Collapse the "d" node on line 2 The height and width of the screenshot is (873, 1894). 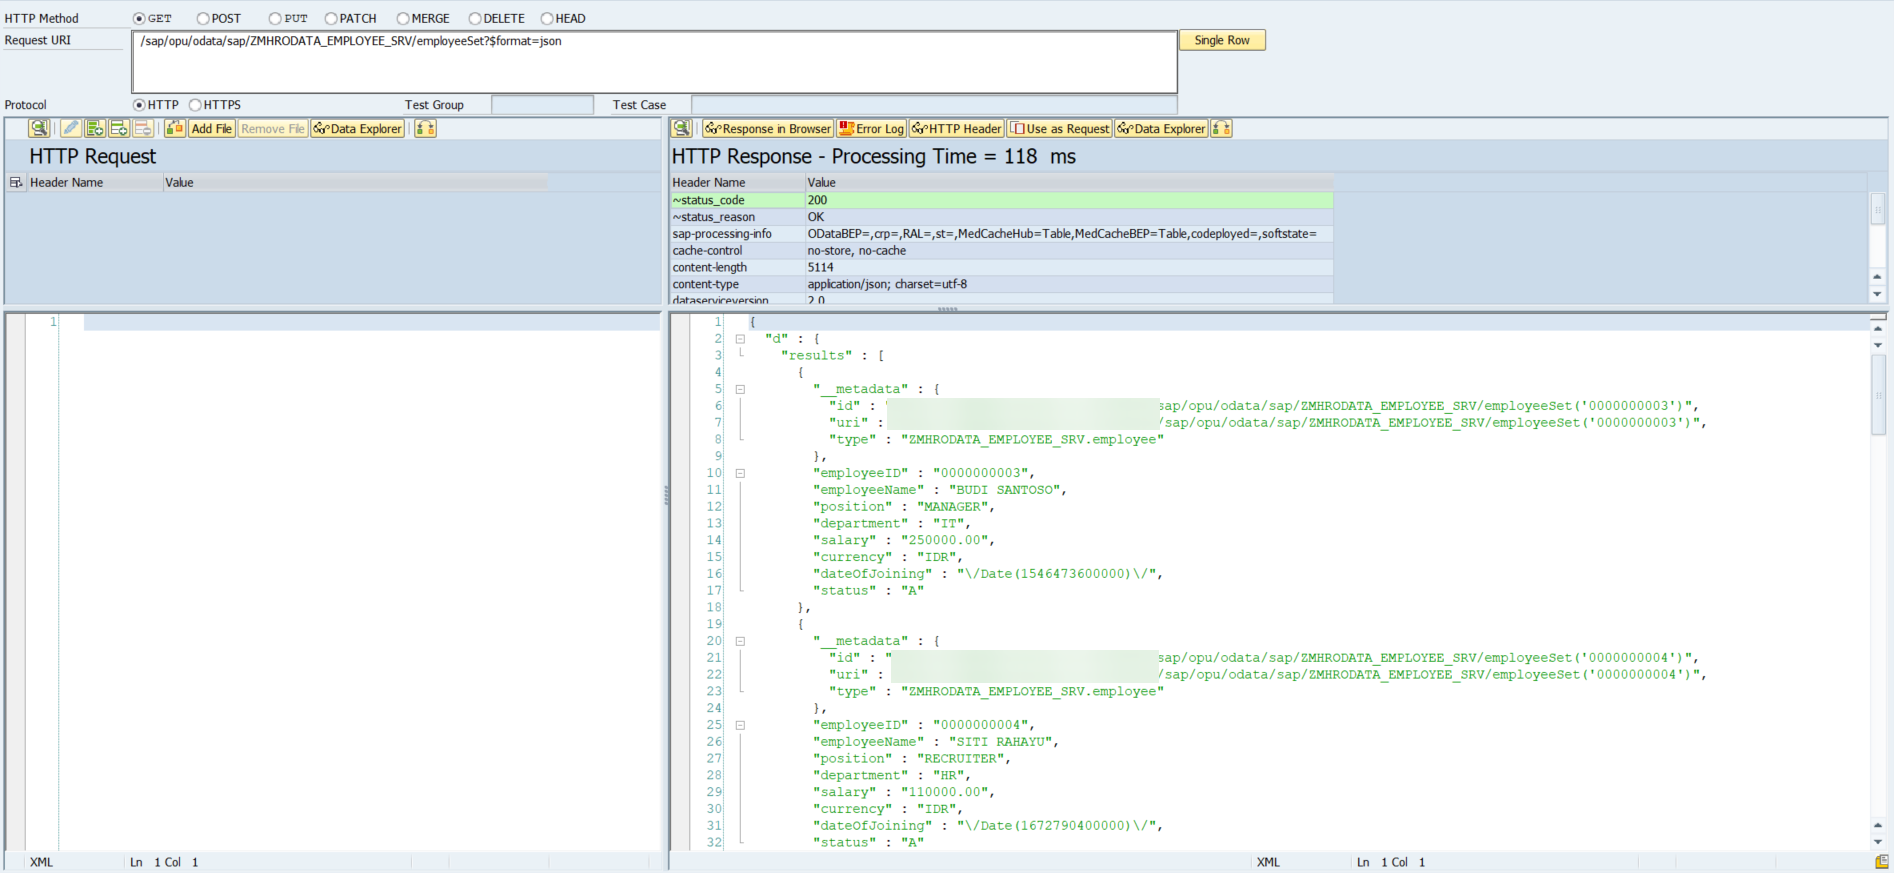click(x=740, y=339)
